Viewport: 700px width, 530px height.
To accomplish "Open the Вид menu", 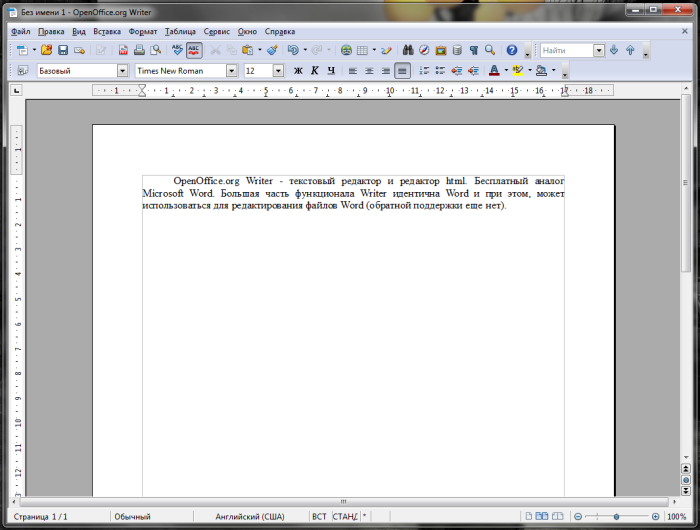I will coord(79,31).
